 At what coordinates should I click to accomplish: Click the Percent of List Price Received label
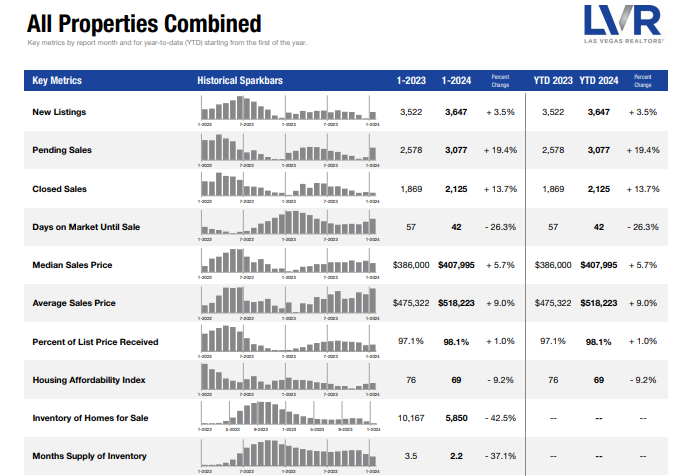(x=95, y=342)
